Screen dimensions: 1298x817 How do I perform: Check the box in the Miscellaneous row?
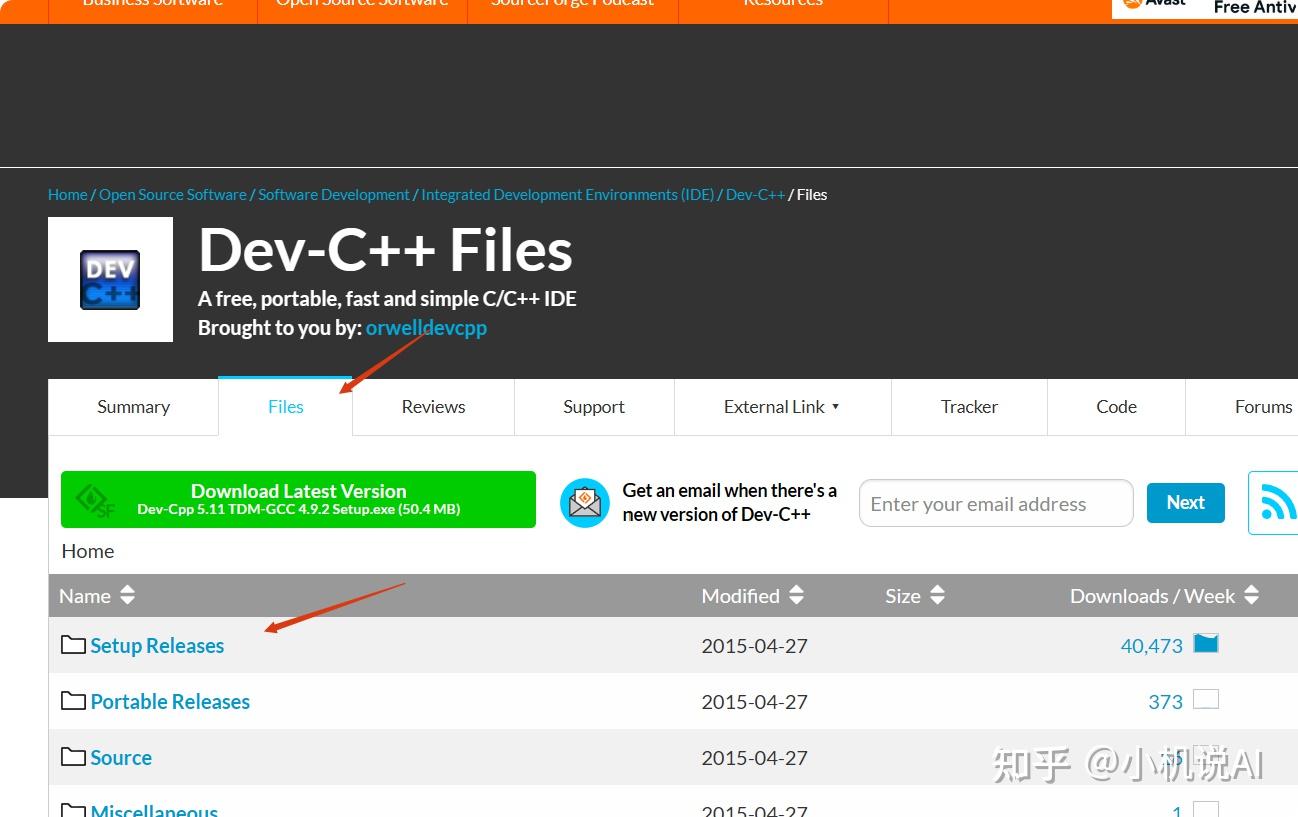(x=1207, y=811)
